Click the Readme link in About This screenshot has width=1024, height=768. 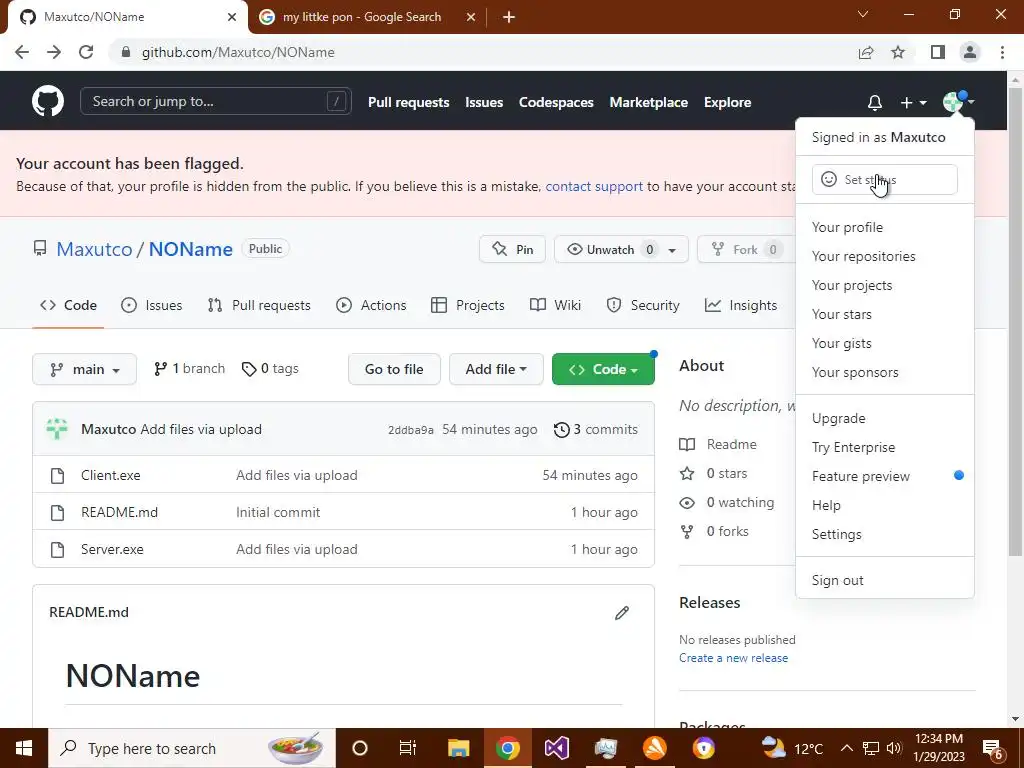(x=718, y=445)
